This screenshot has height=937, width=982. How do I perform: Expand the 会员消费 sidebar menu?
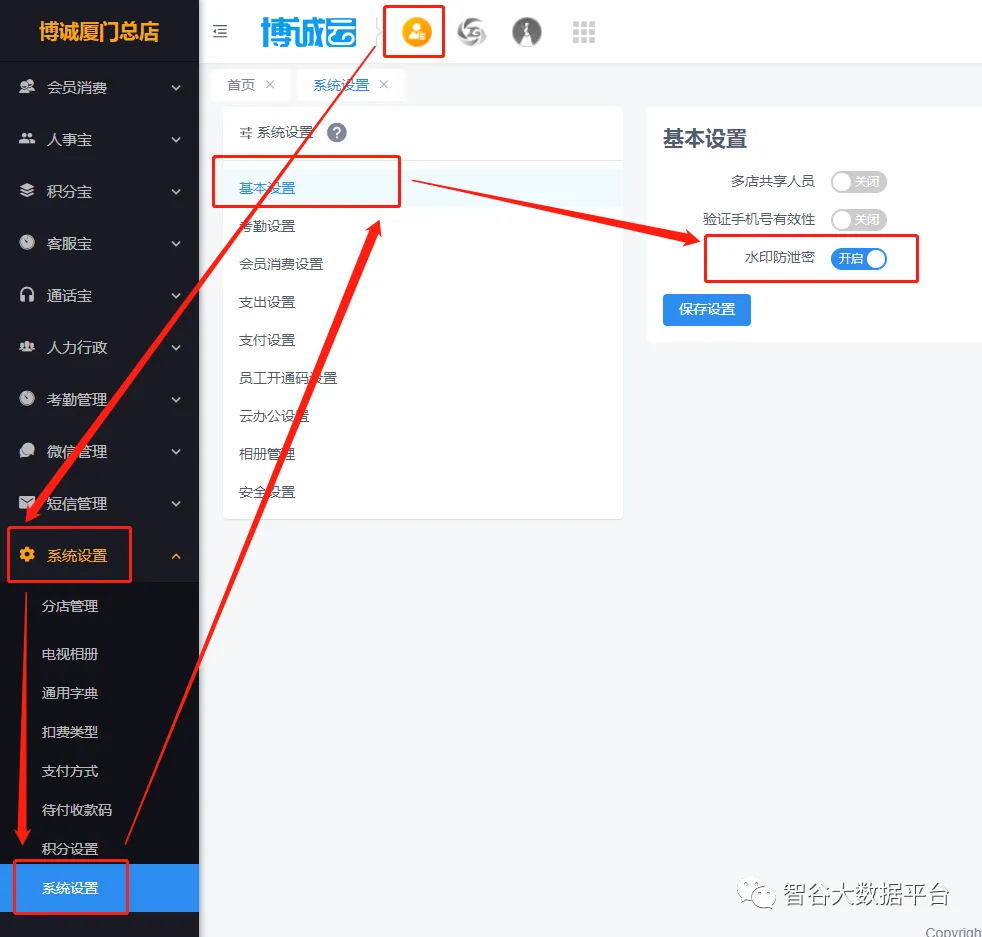[x=99, y=88]
